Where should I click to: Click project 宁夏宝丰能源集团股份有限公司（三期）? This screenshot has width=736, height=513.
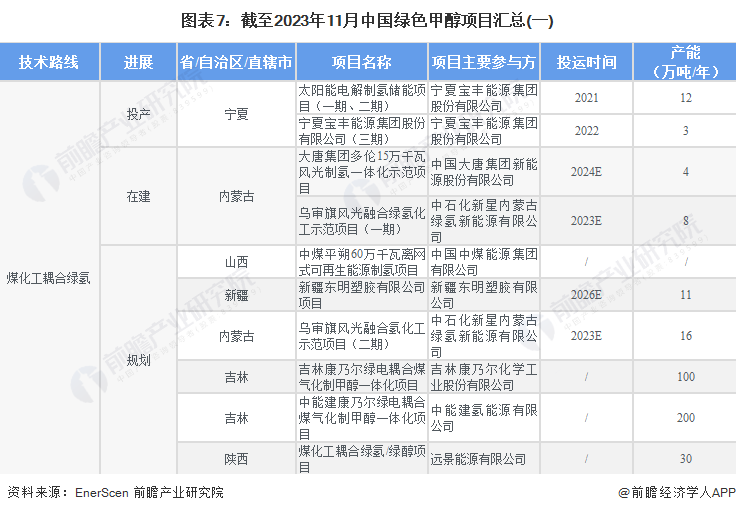click(362, 131)
